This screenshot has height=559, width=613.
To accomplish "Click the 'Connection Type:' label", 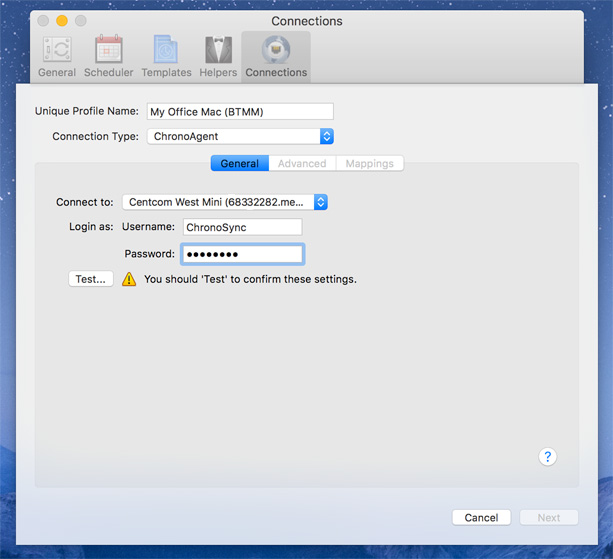I will coord(95,136).
